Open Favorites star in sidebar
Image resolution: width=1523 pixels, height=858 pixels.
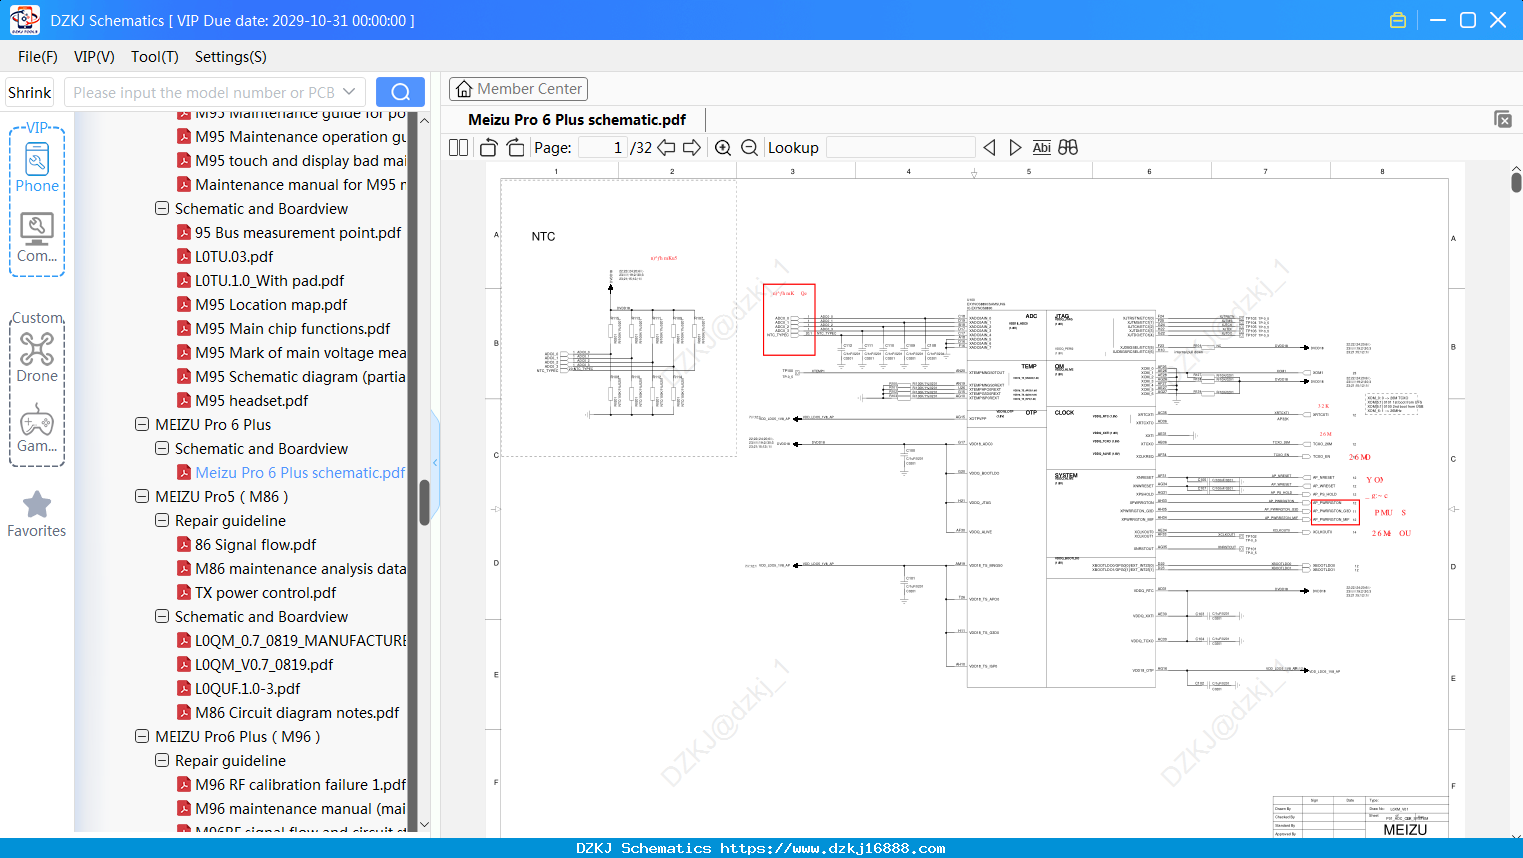37,515
